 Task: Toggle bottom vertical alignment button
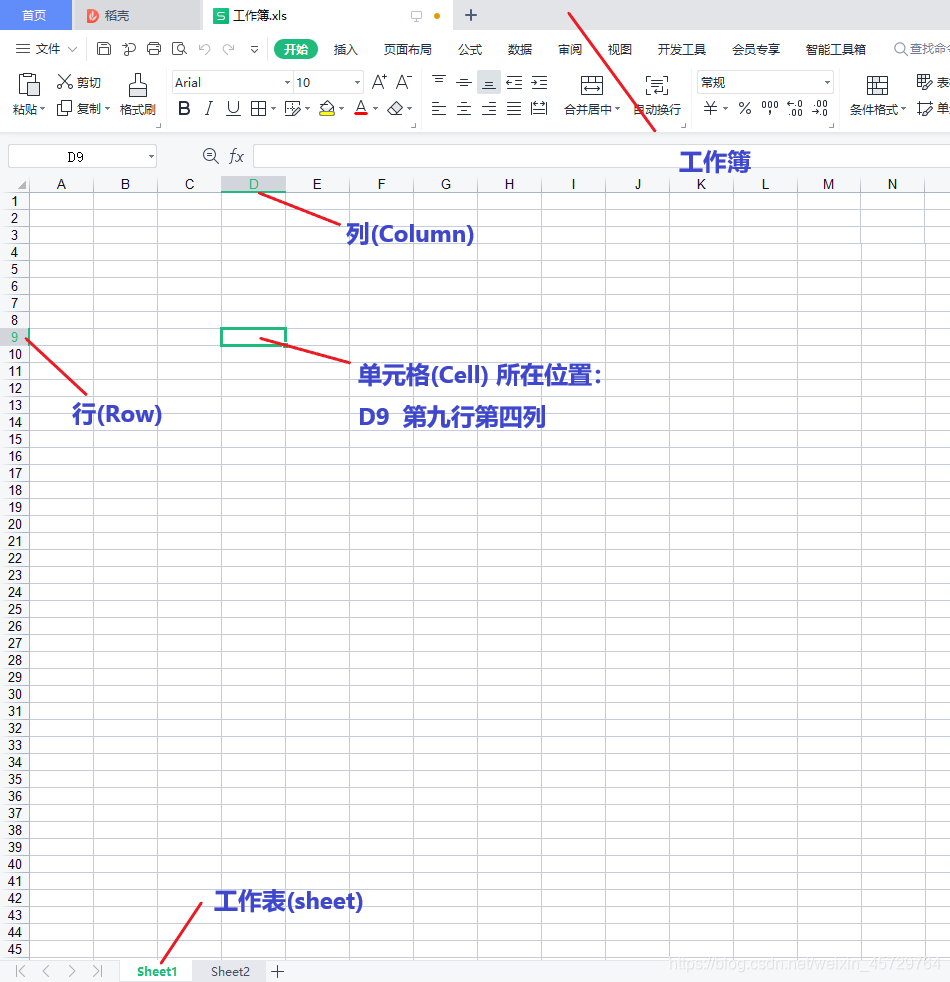(488, 82)
